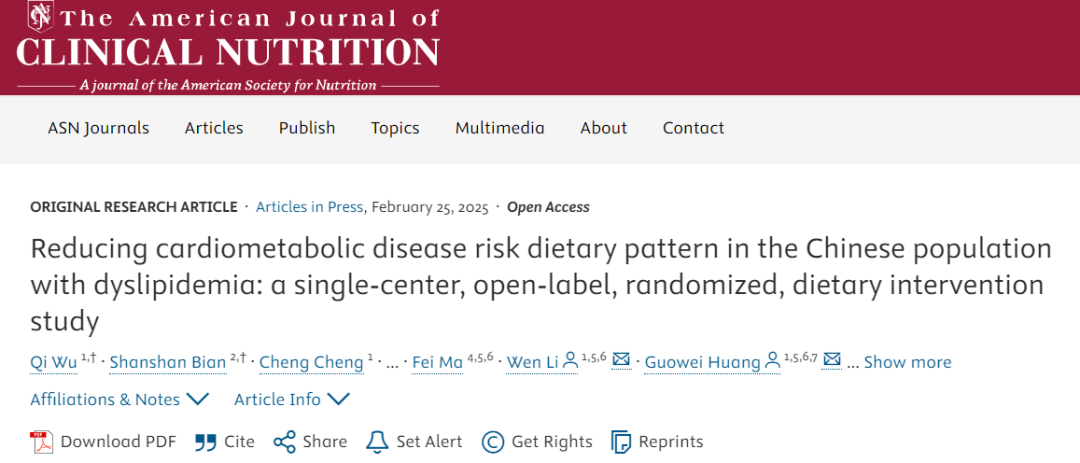
Task: Click the Get Rights copyright icon
Action: click(492, 442)
